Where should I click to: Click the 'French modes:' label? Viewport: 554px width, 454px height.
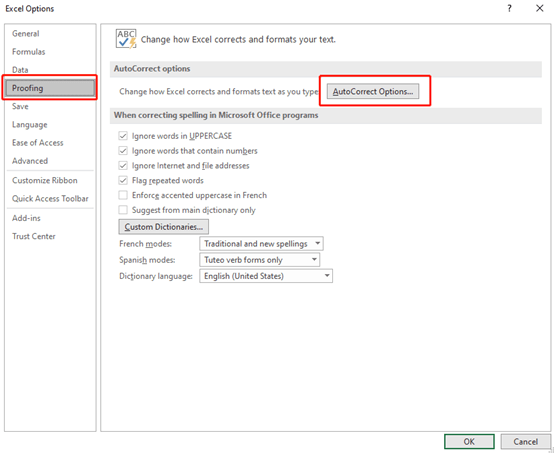click(145, 244)
